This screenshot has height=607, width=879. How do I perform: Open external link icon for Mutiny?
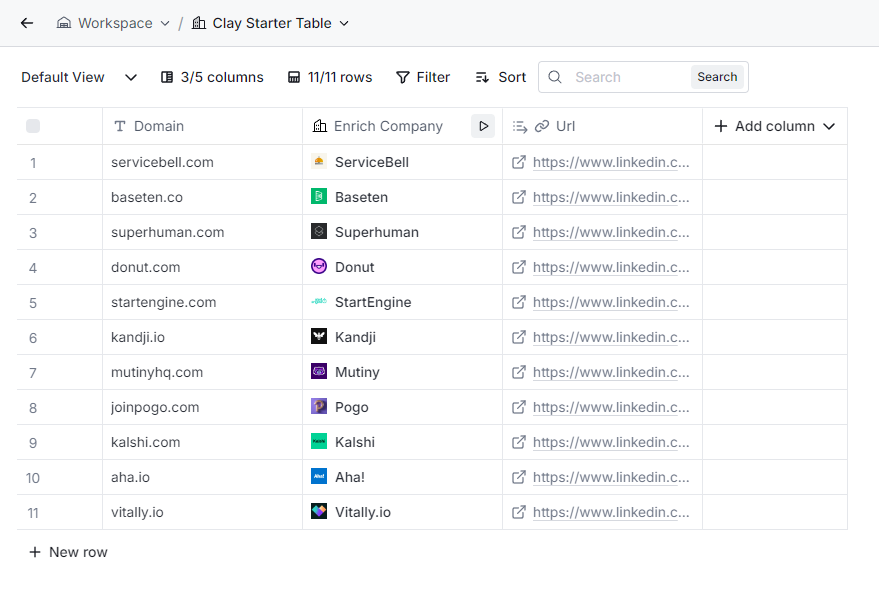[519, 373]
